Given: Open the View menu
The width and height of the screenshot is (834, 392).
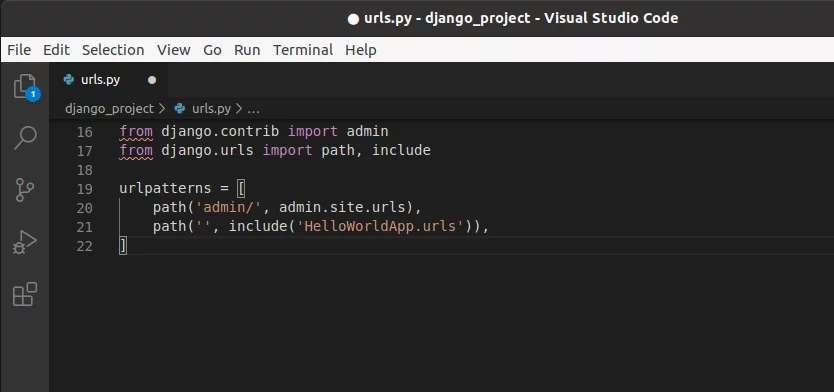Looking at the screenshot, I should [173, 50].
